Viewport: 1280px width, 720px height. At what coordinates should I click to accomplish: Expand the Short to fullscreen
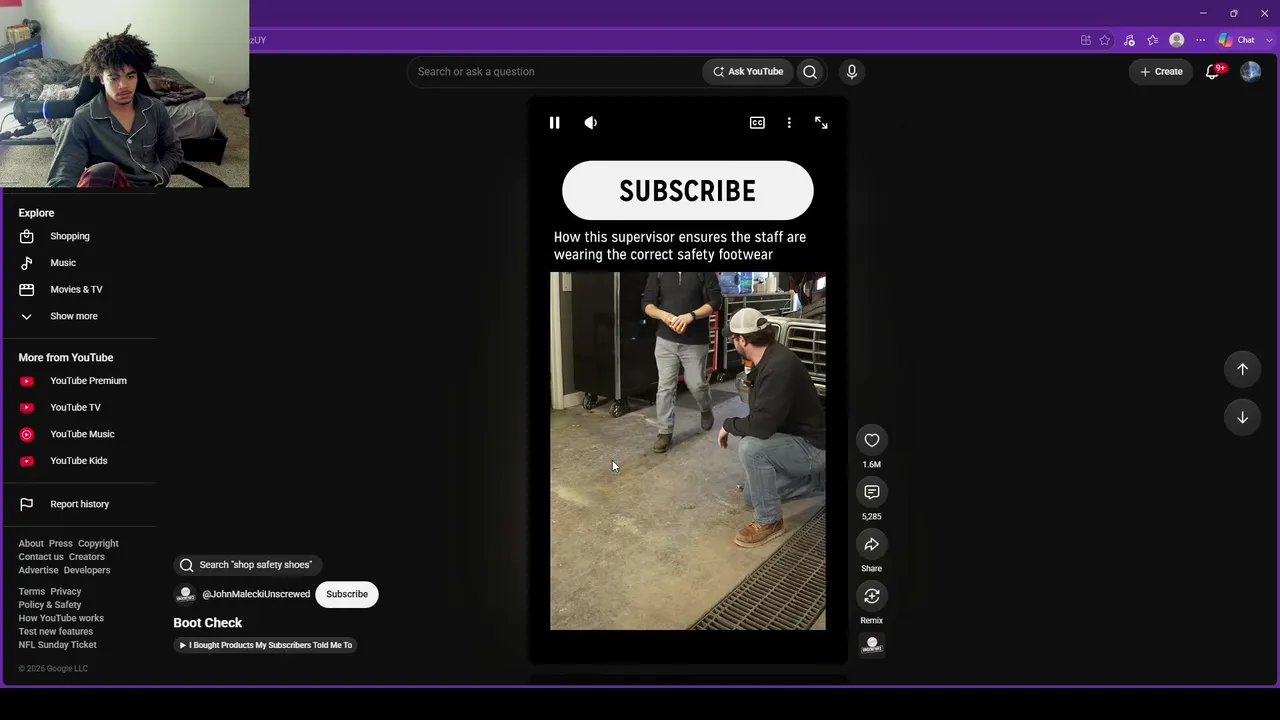click(821, 123)
